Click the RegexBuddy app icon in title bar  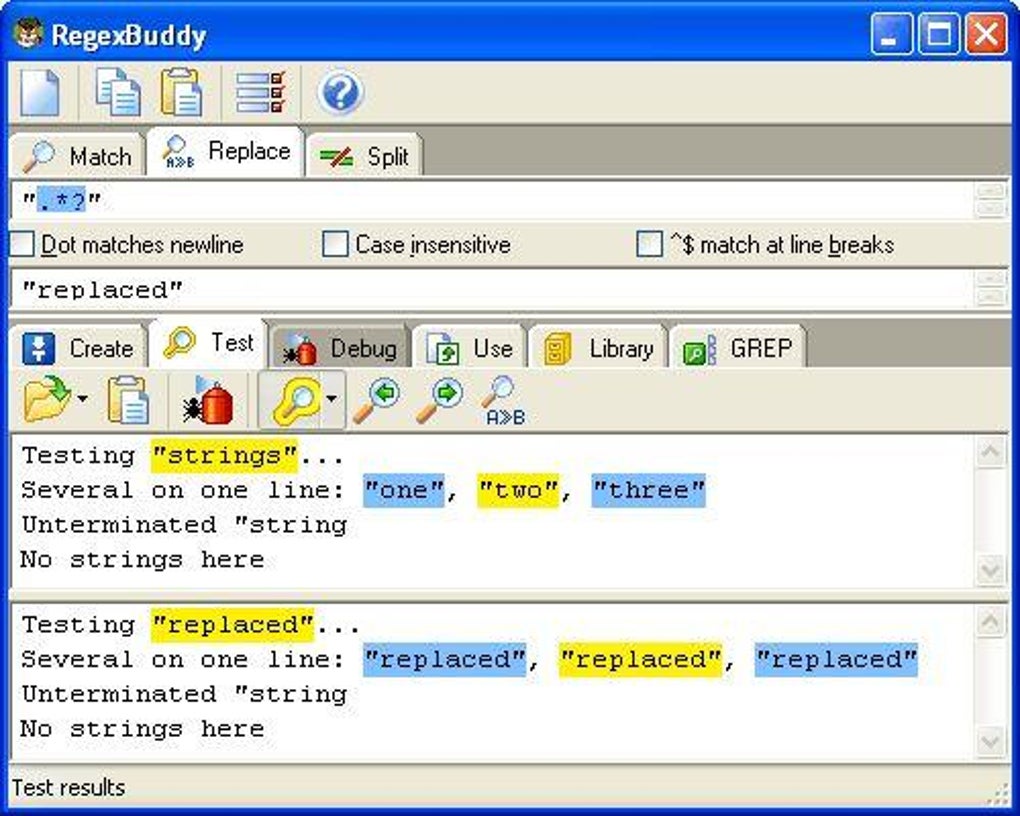(x=28, y=33)
